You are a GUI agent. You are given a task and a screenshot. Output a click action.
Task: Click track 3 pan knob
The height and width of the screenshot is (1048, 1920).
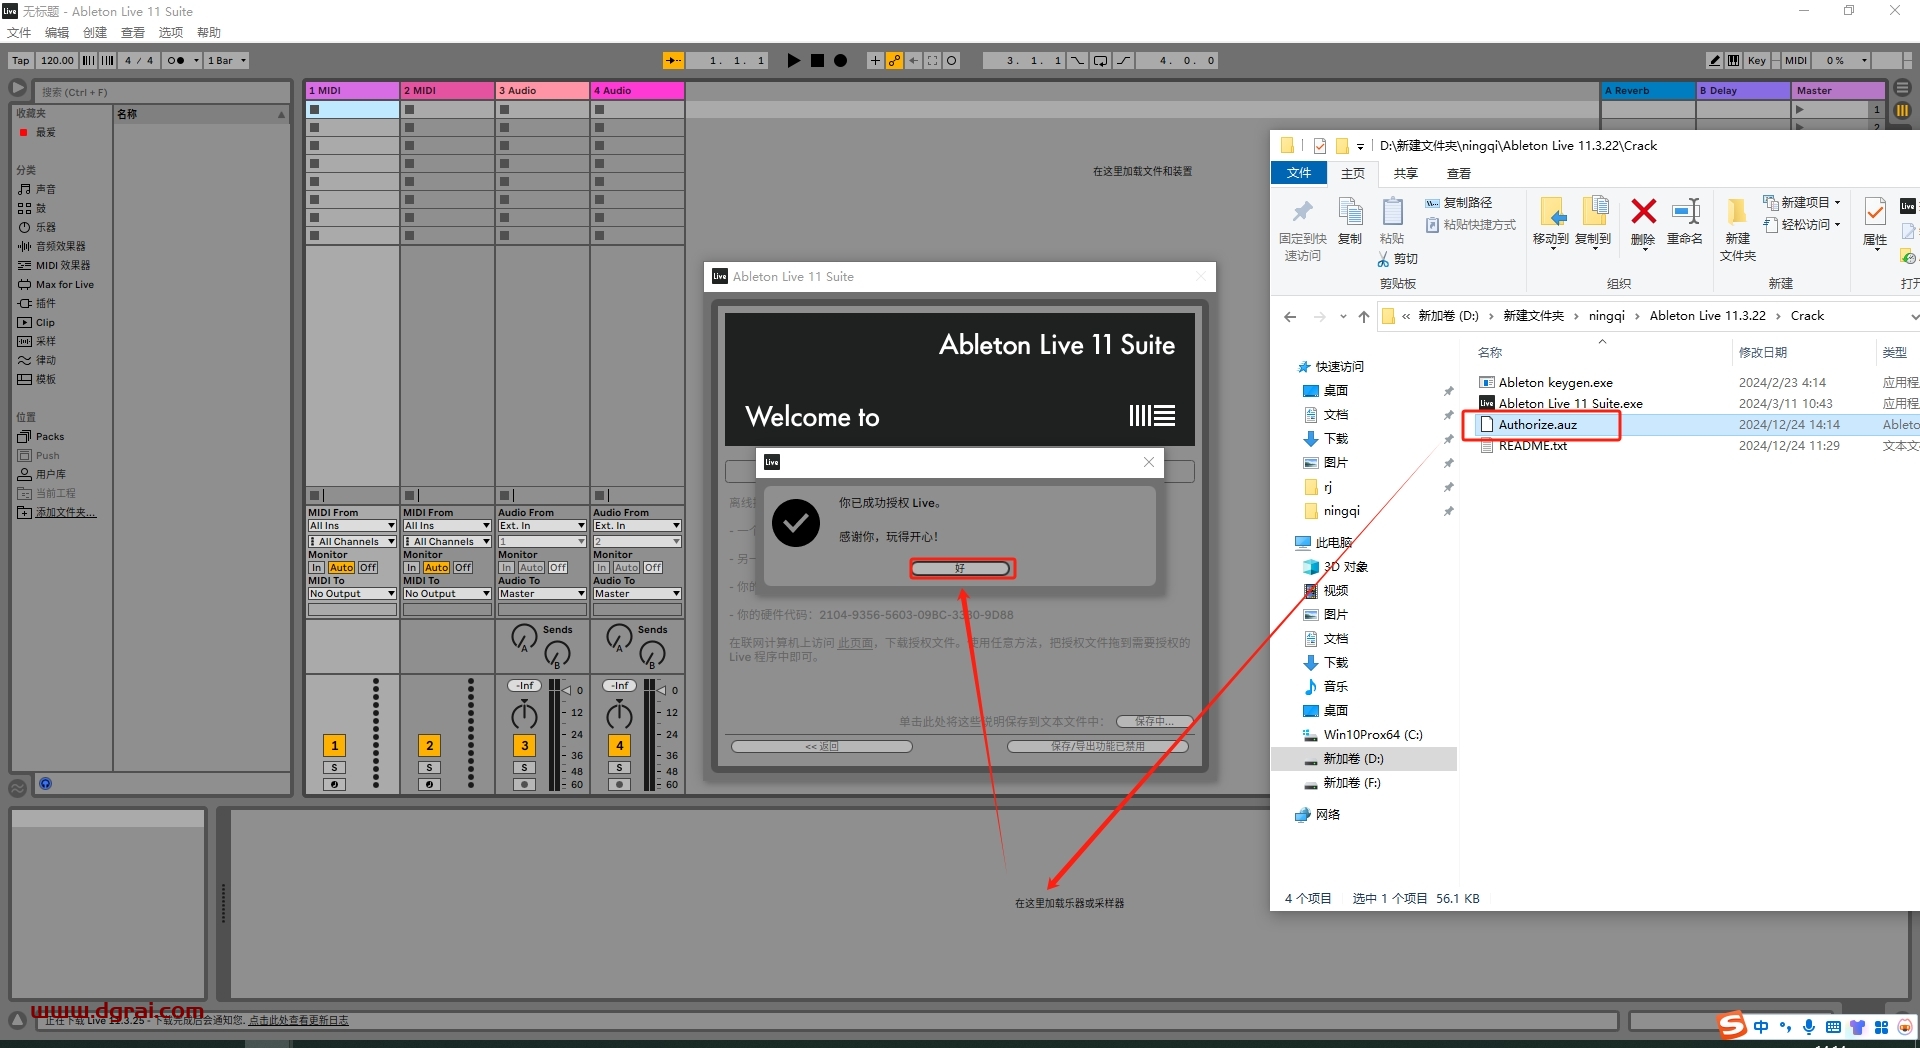coord(524,714)
